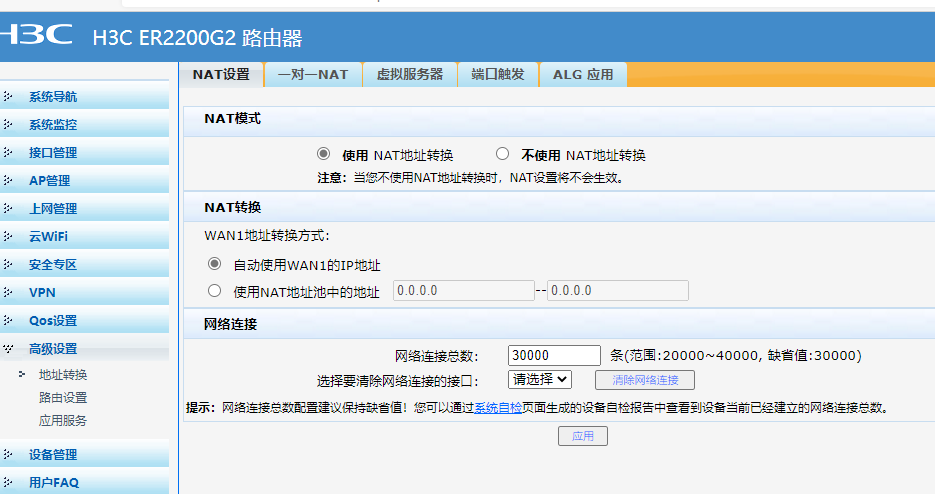Click expand arrow icon beside 设备管理
This screenshot has width=935, height=494.
pos(8,454)
